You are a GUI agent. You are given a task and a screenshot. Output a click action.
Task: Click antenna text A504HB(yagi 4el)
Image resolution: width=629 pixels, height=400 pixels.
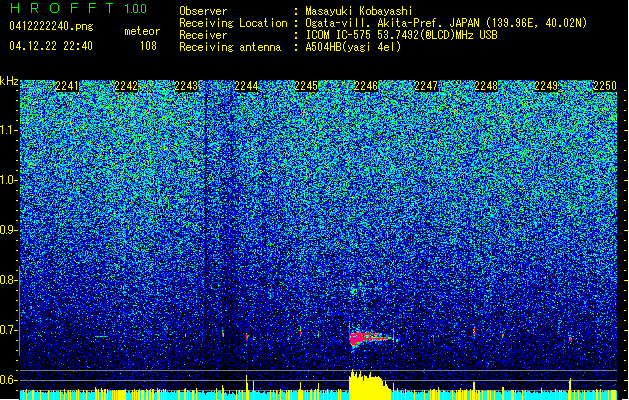(x=353, y=47)
